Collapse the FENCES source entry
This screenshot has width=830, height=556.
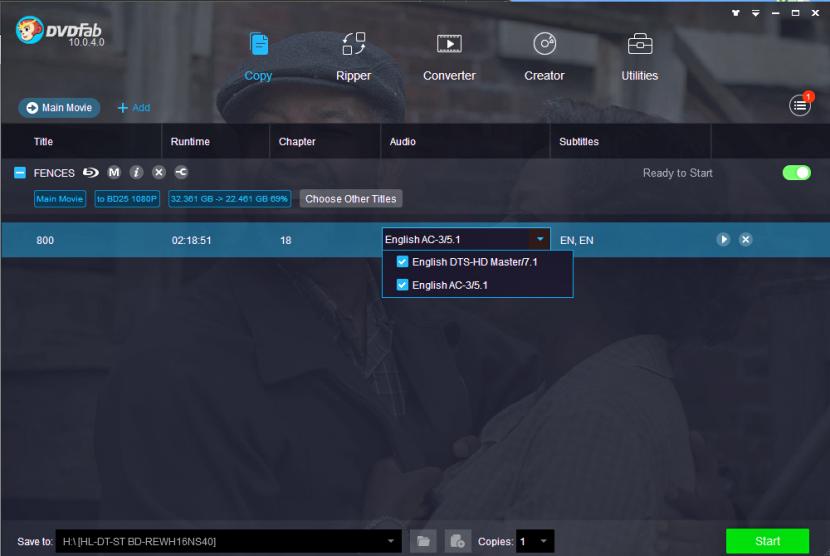[x=20, y=173]
